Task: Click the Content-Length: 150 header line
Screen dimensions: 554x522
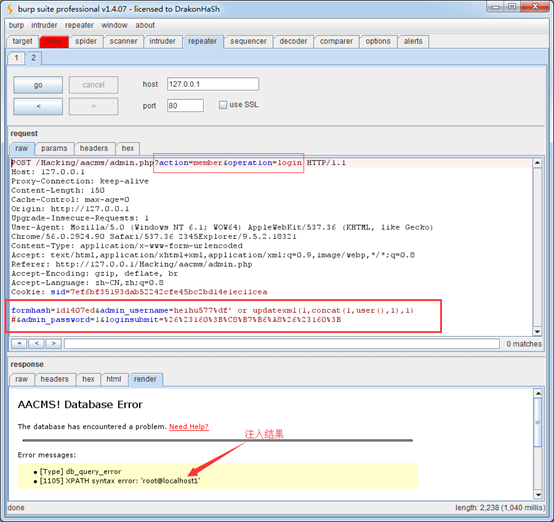Action: [x=58, y=190]
